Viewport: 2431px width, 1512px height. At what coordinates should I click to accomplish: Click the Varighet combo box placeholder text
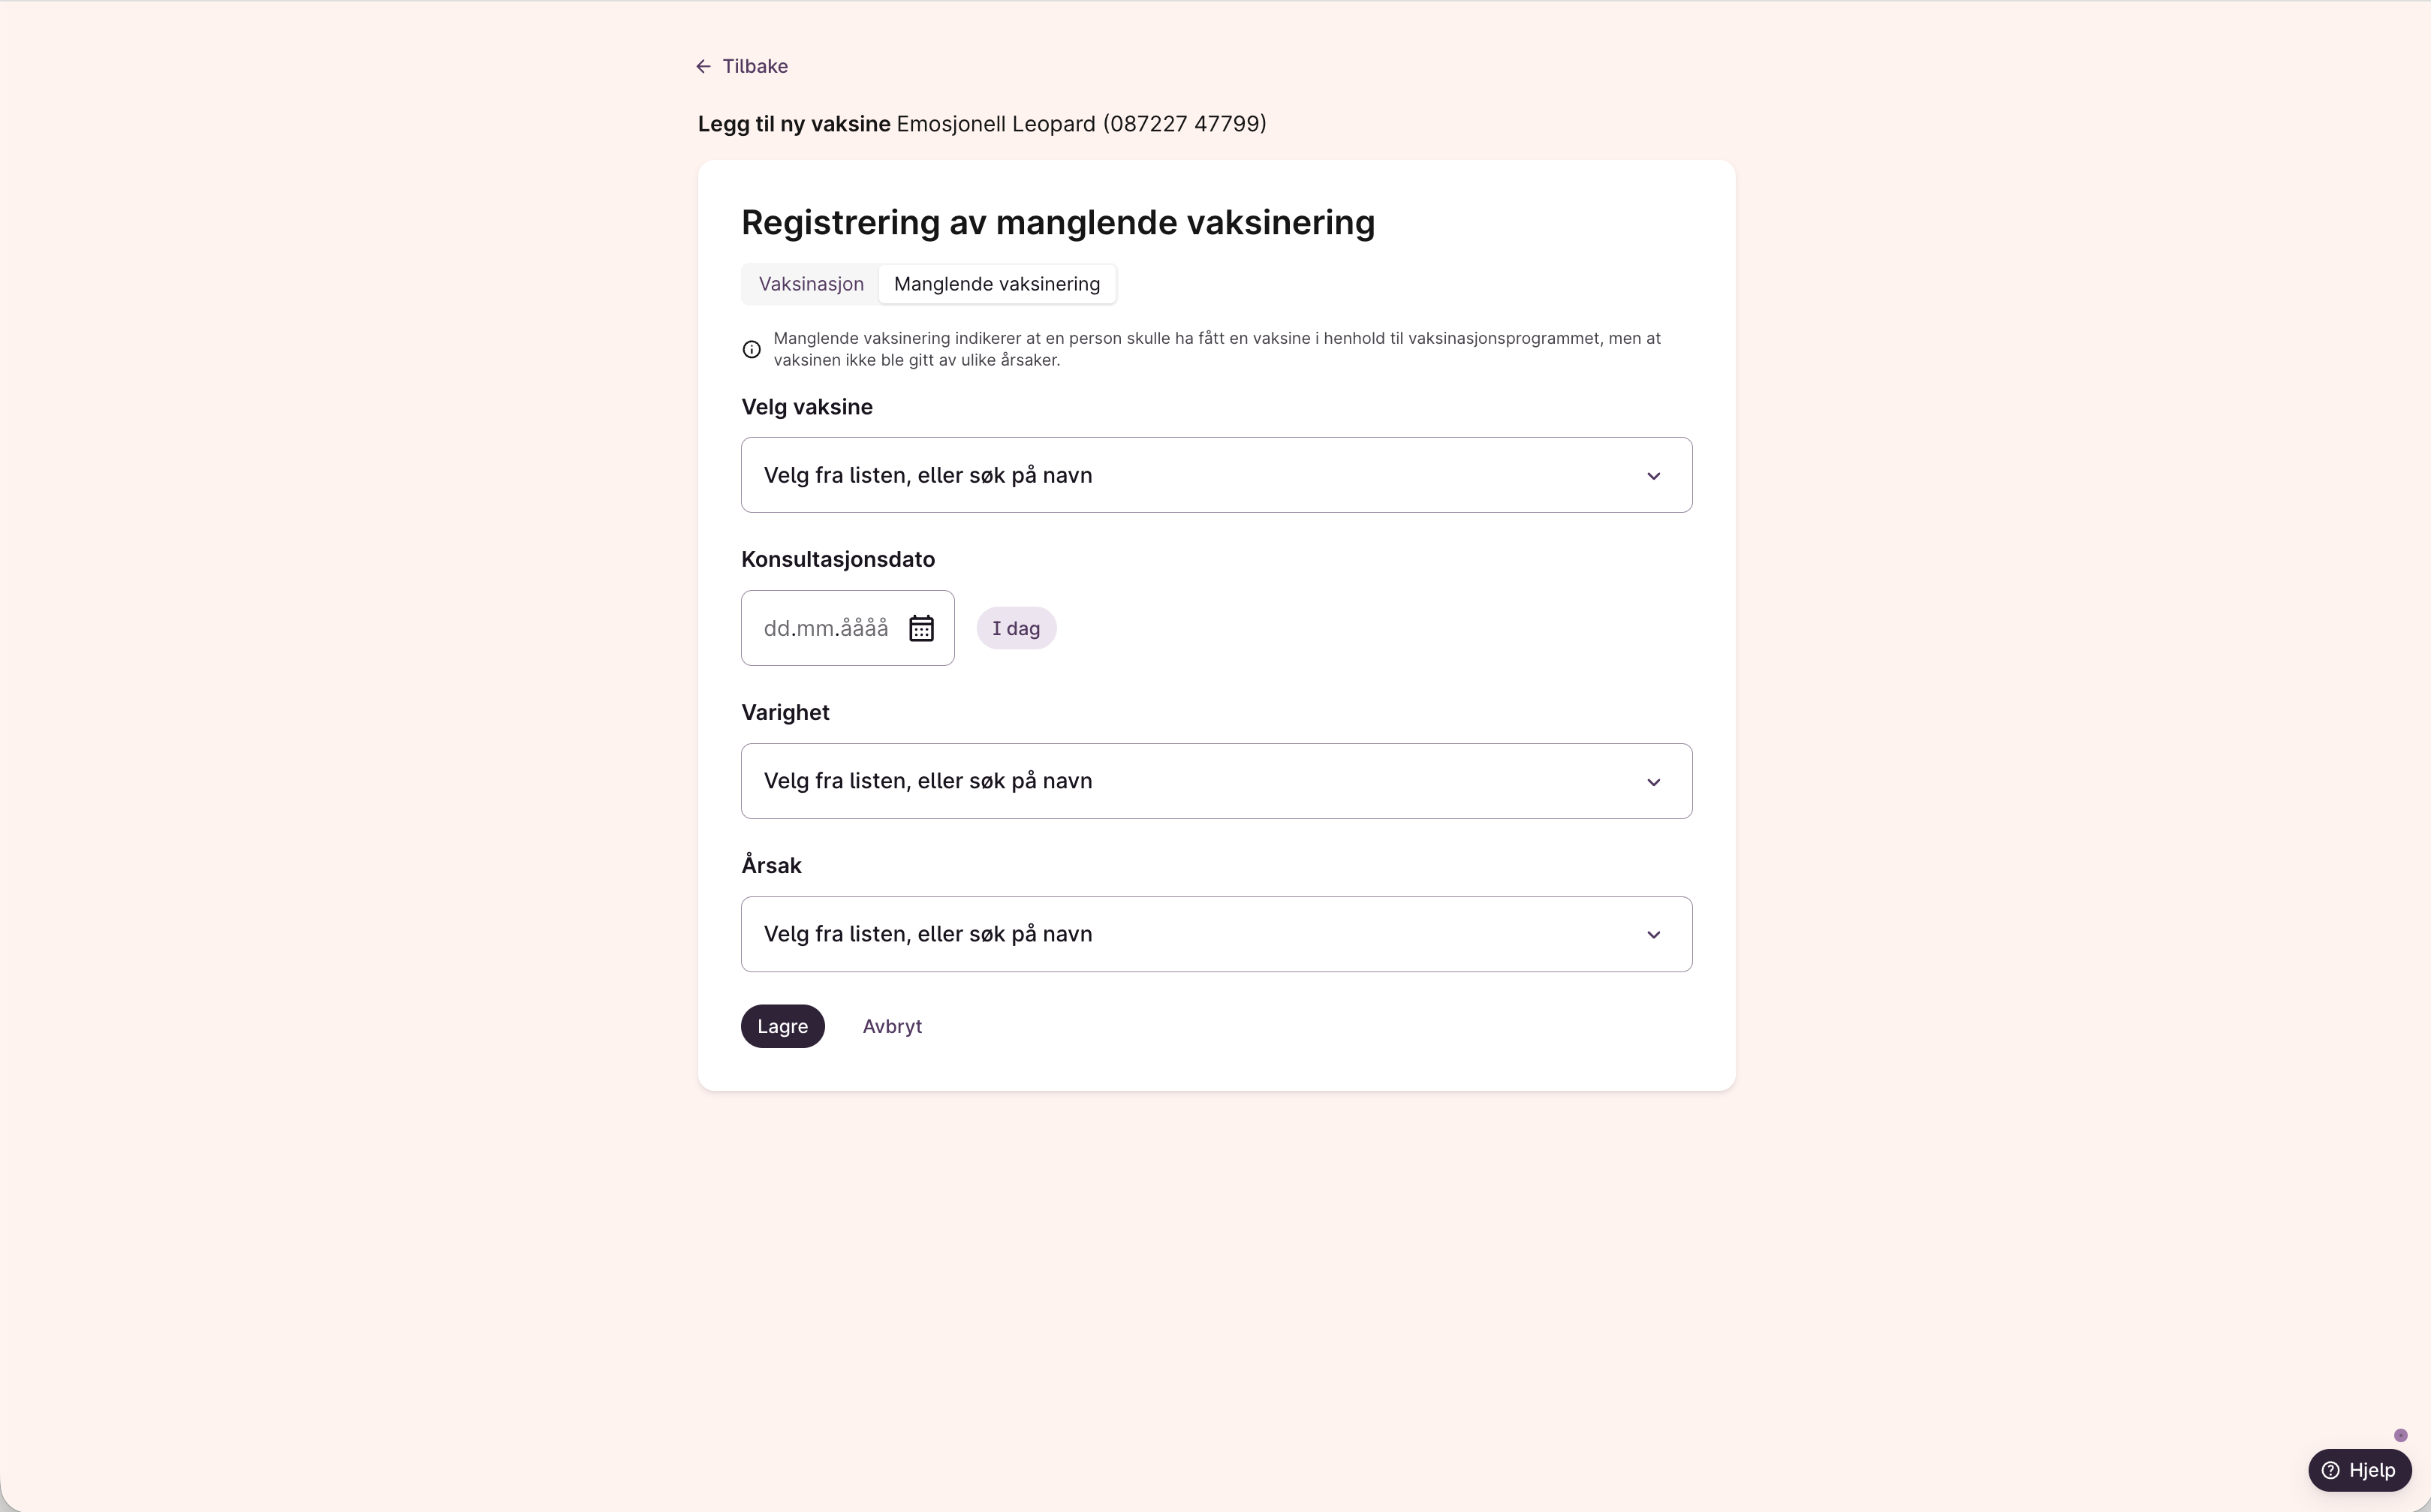[x=927, y=782]
